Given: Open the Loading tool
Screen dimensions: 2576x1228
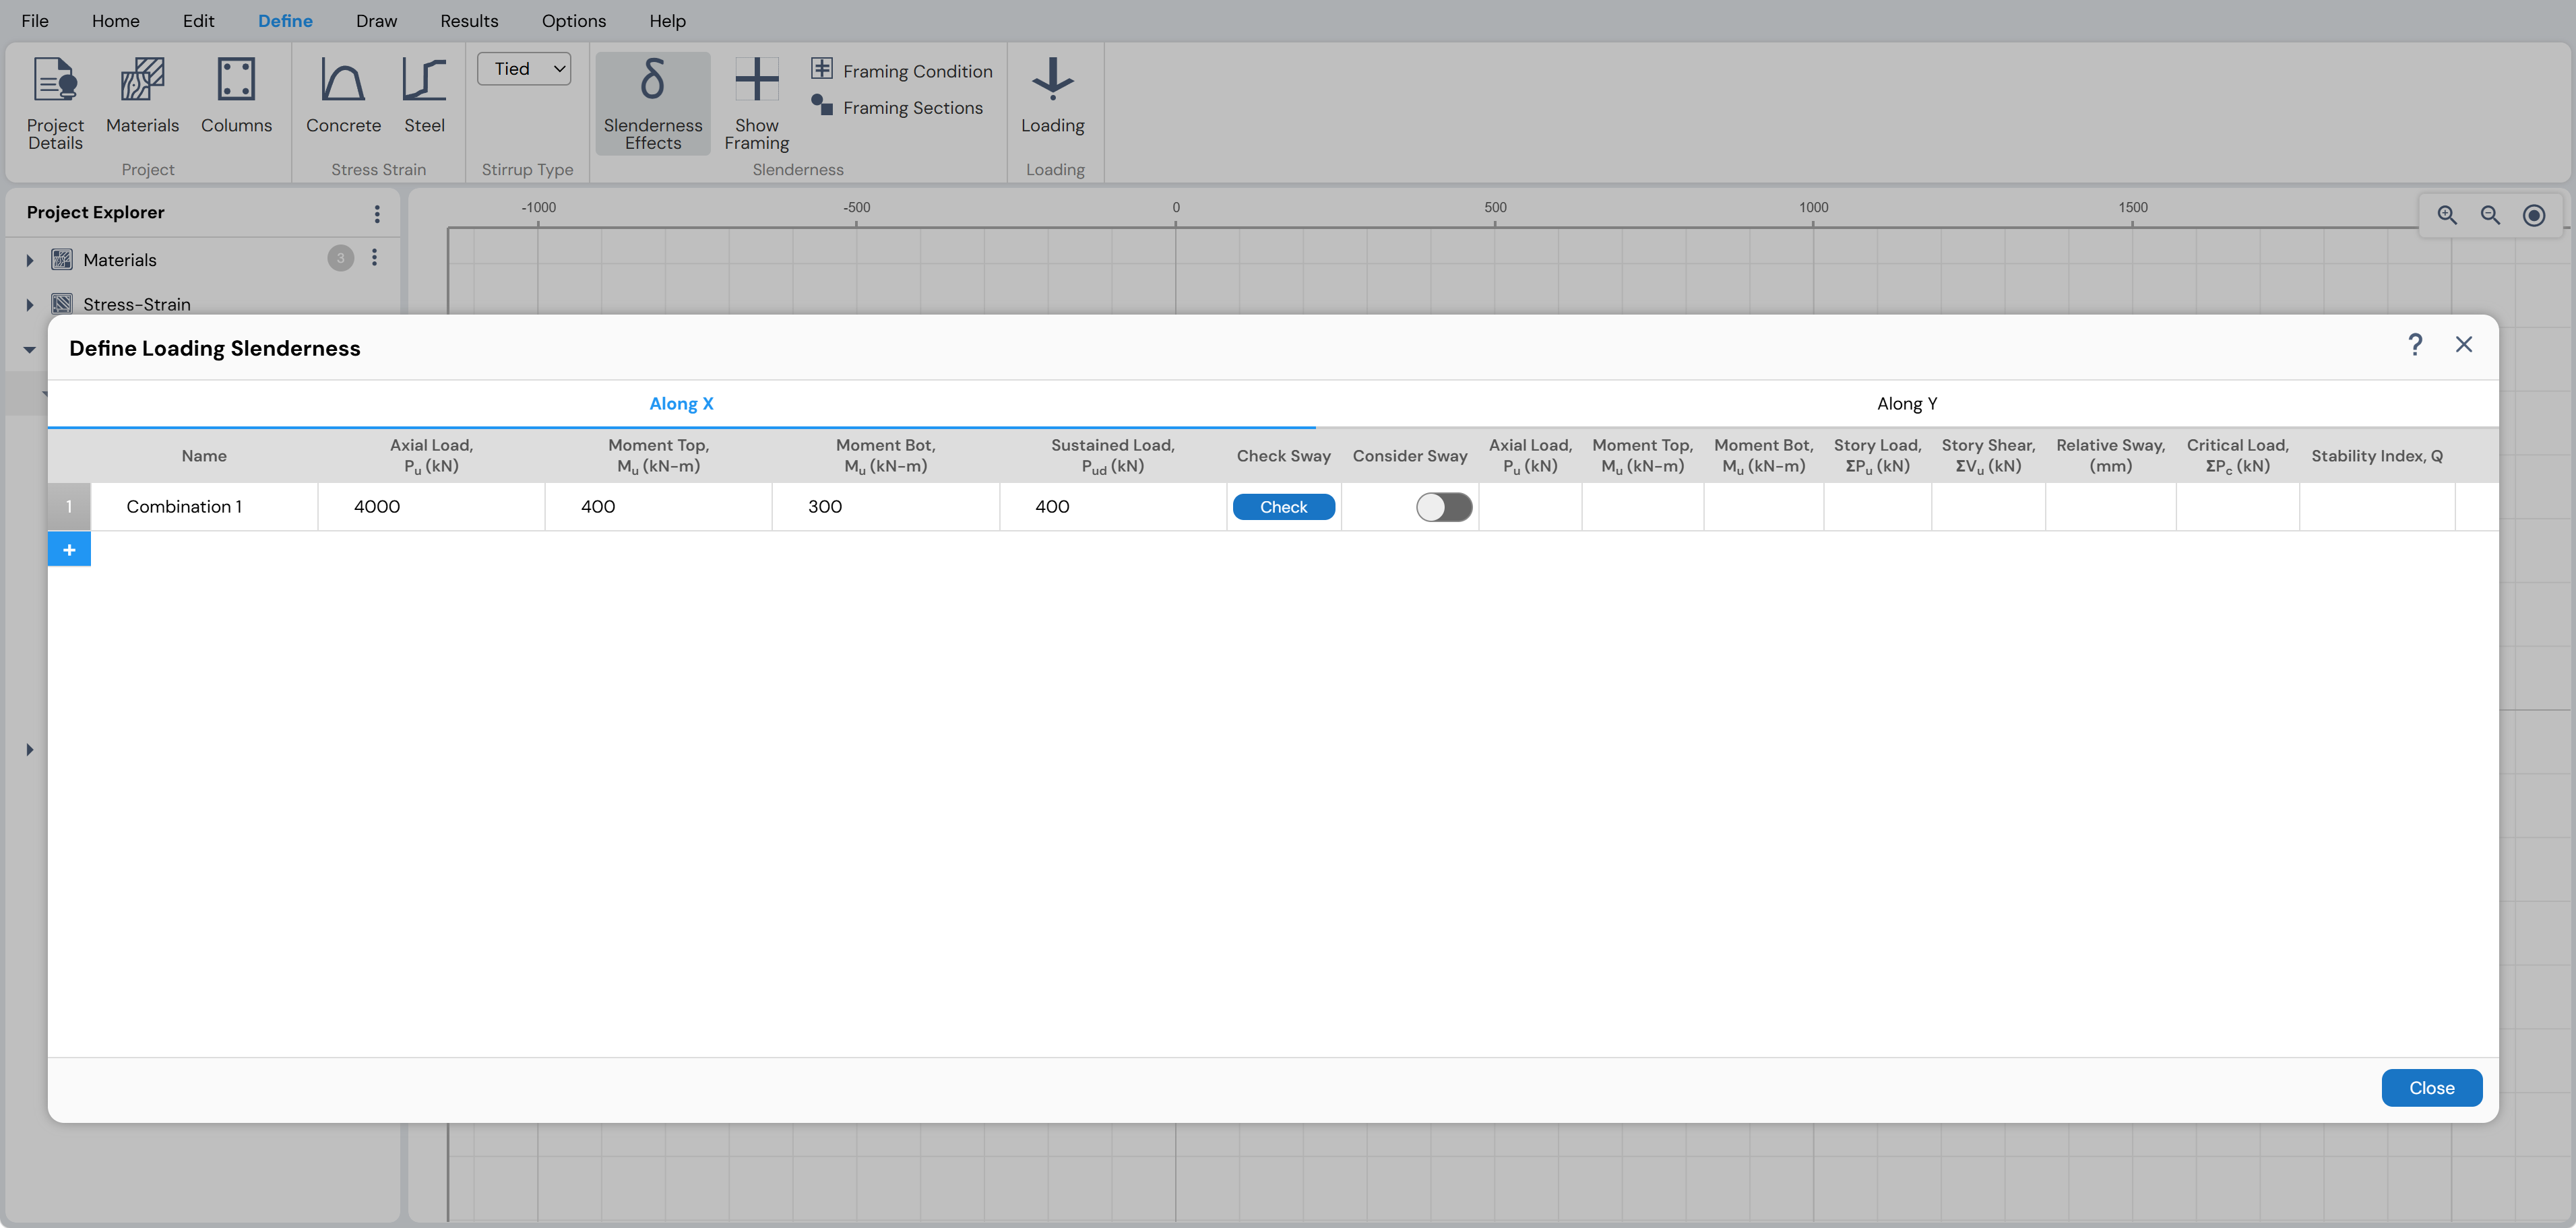Looking at the screenshot, I should (1052, 96).
